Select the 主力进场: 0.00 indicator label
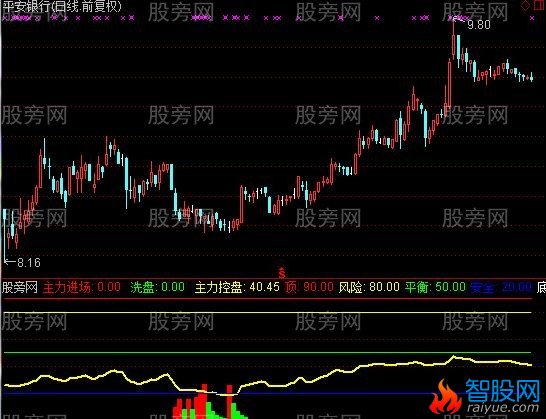This screenshot has height=419, width=546. (81, 288)
